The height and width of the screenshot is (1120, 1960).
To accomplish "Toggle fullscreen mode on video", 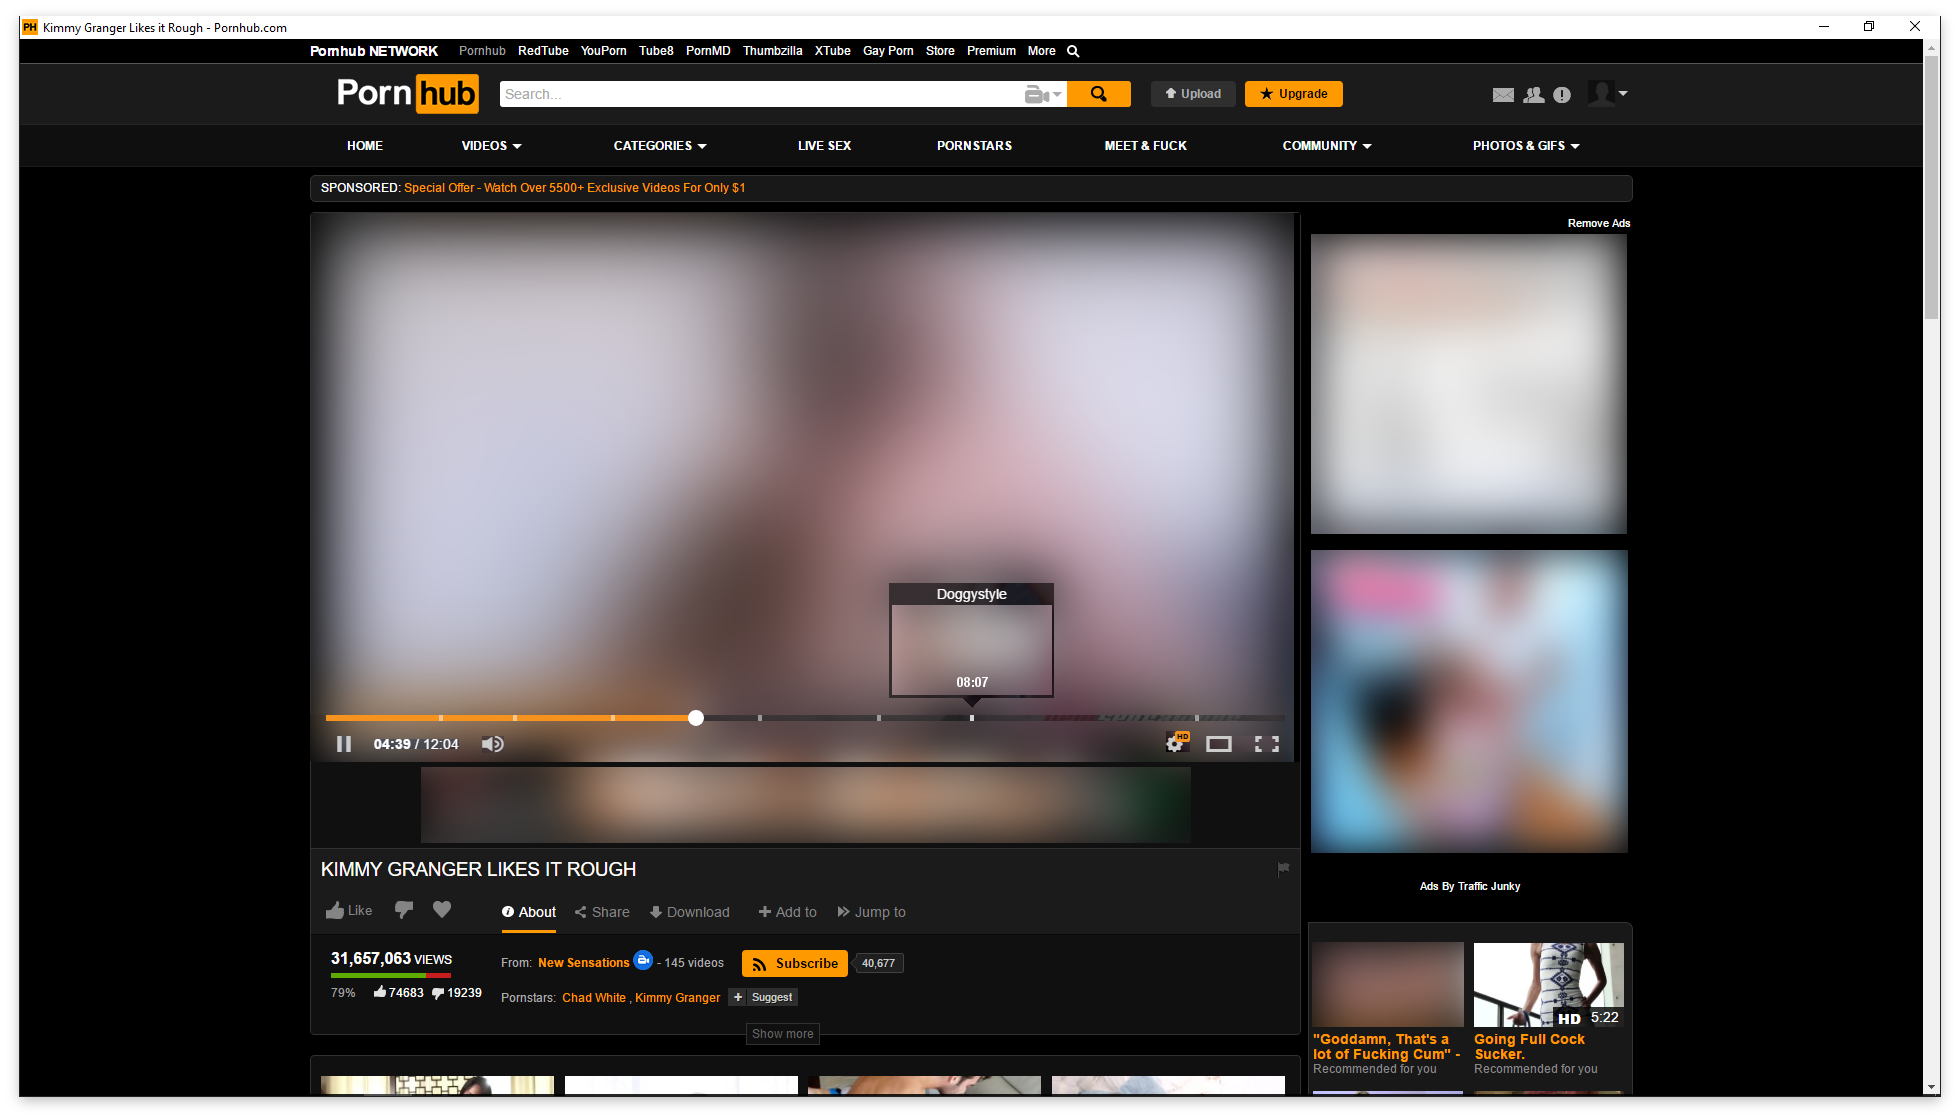I will coord(1264,743).
